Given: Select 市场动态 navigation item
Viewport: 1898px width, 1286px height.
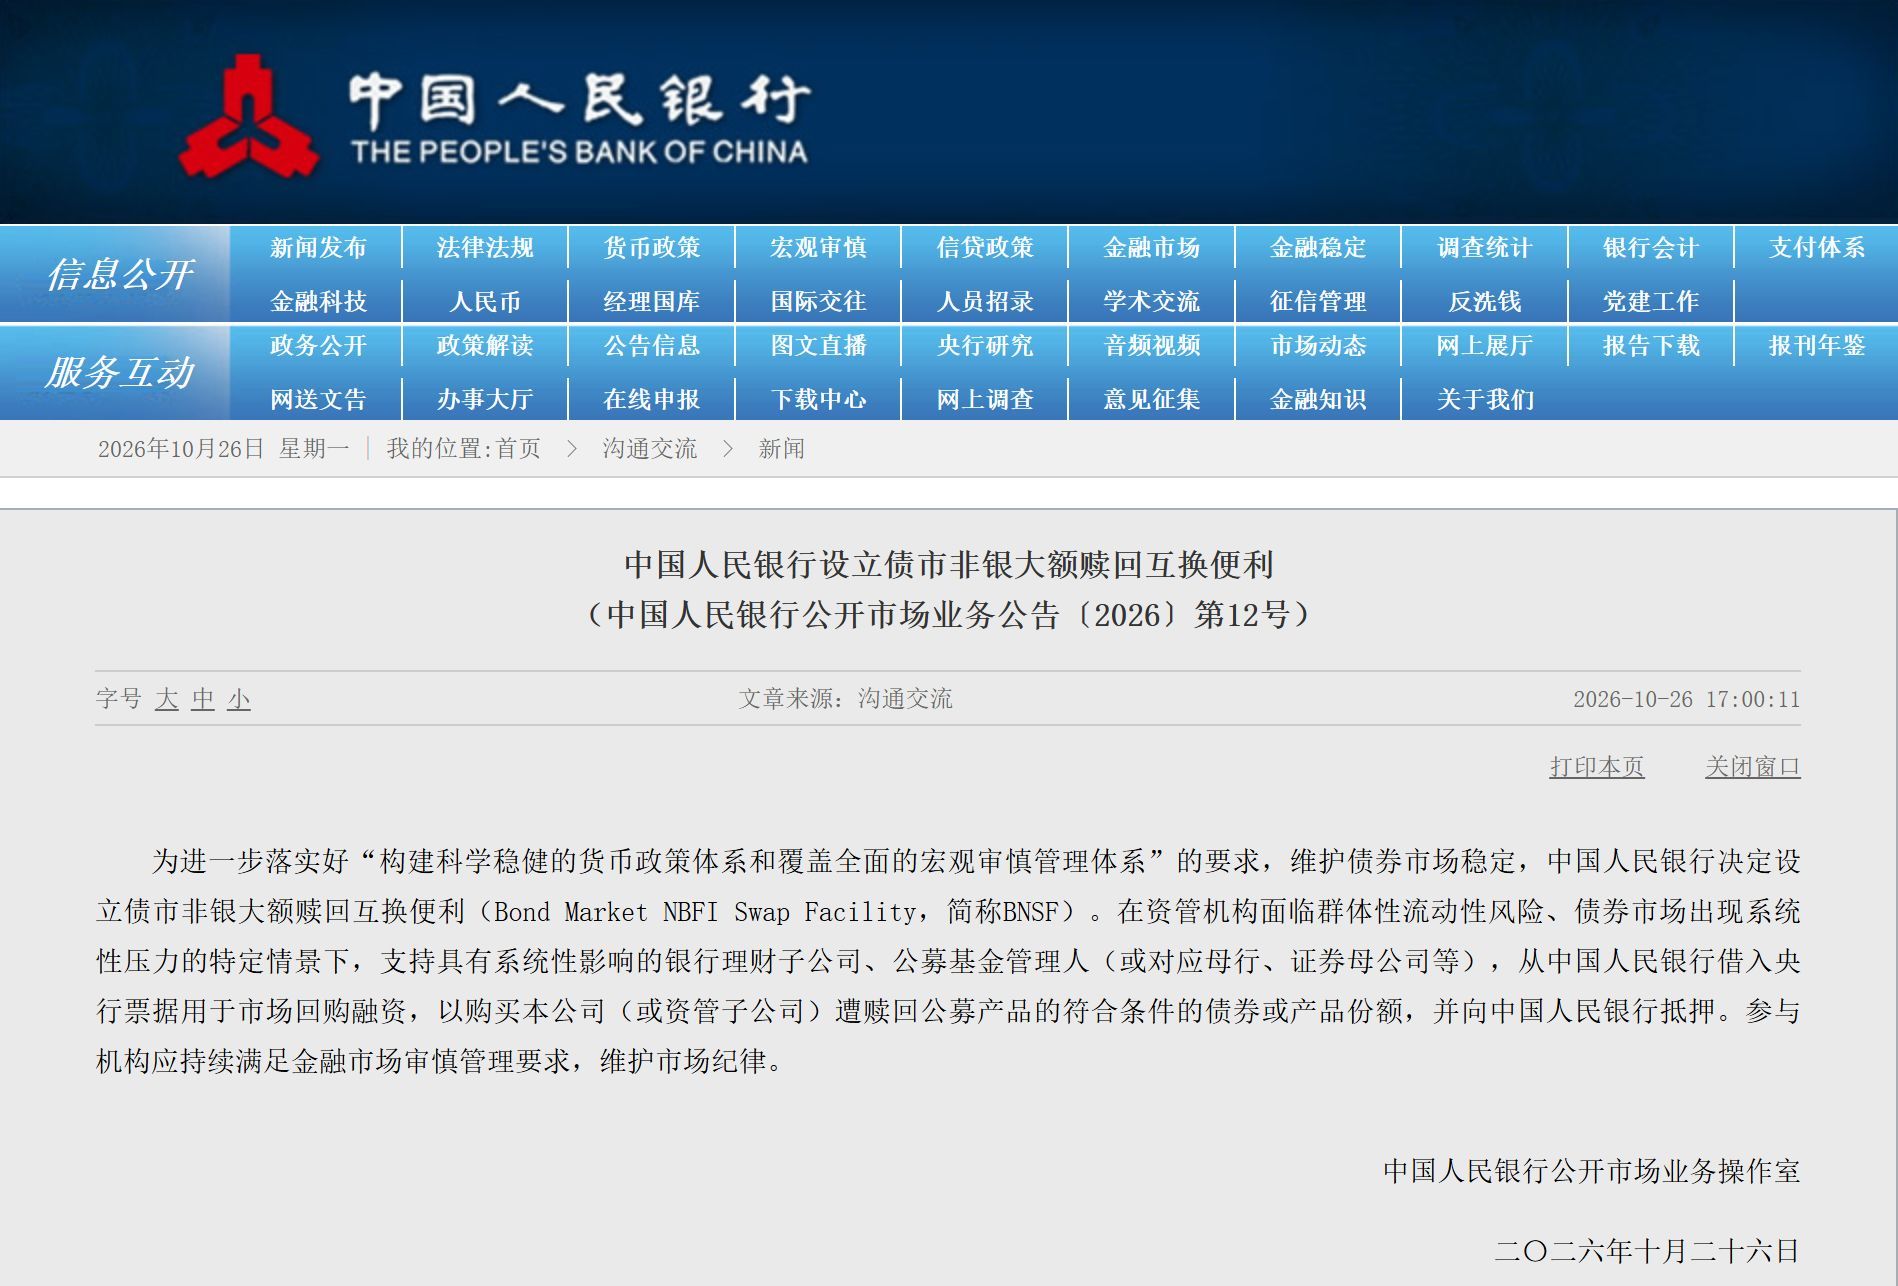Looking at the screenshot, I should point(1318,346).
